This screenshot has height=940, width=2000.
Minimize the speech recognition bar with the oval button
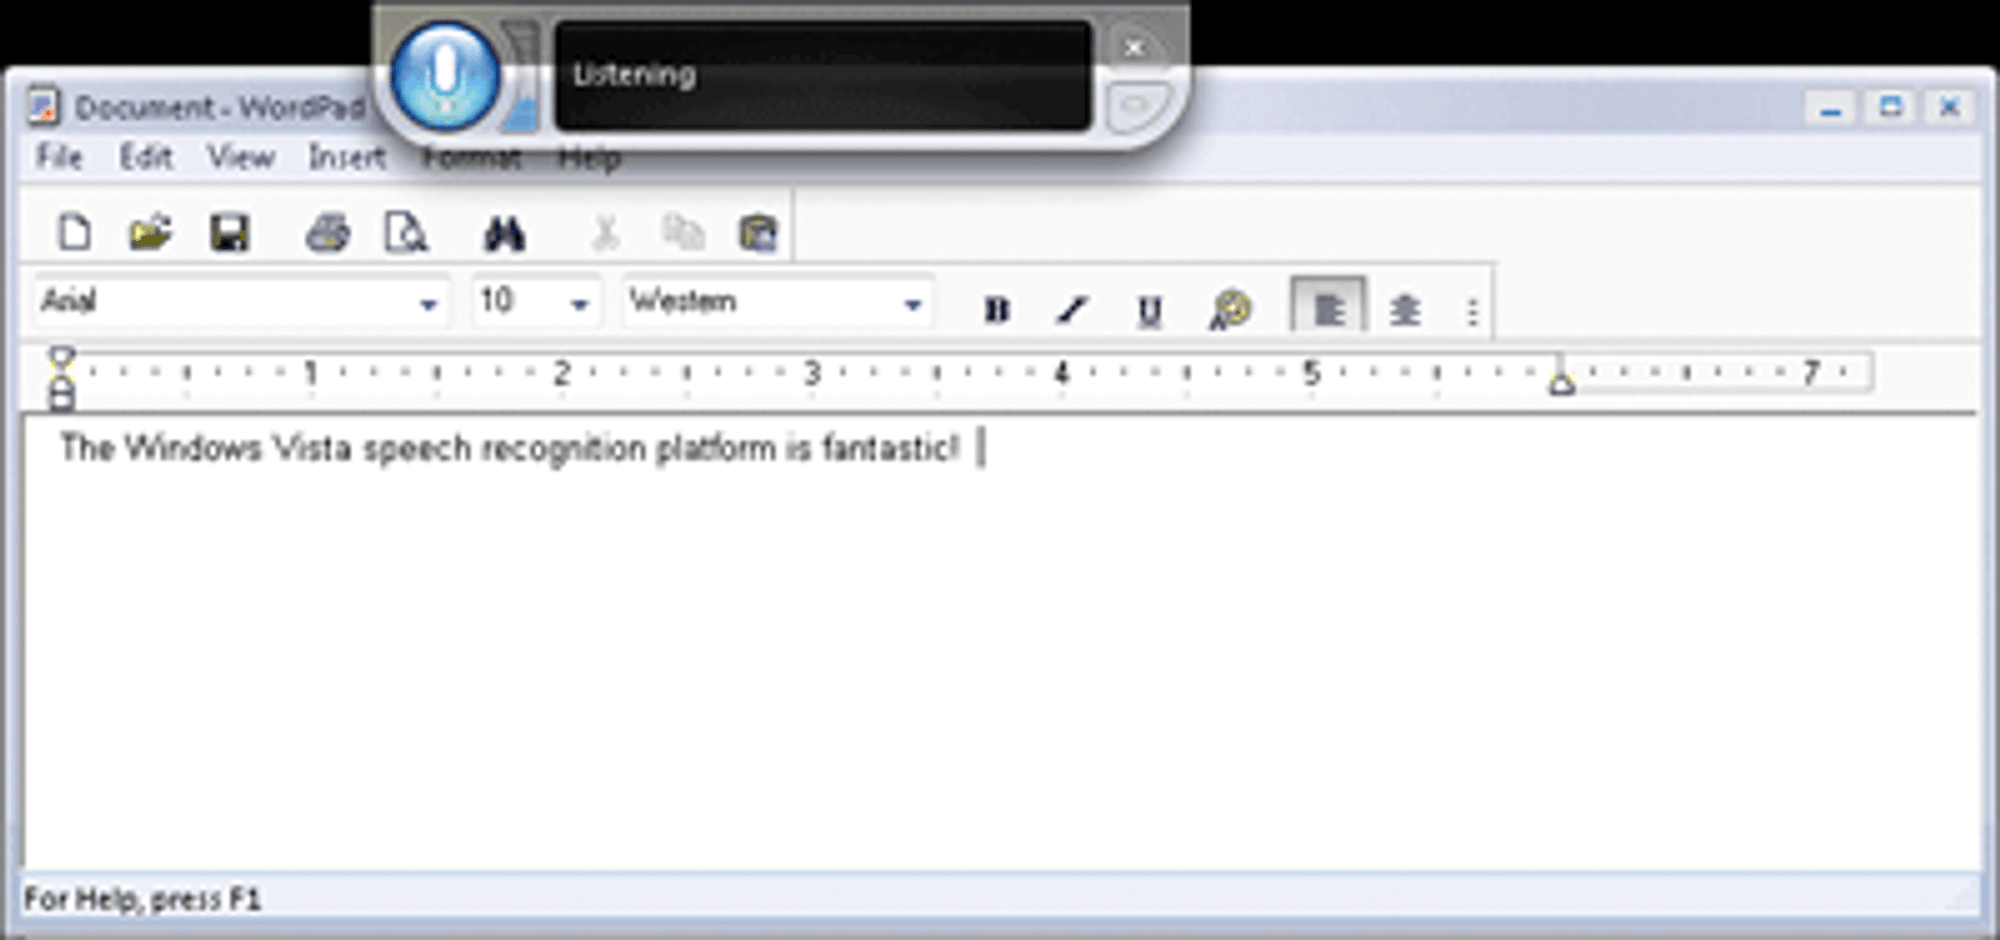tap(1136, 106)
